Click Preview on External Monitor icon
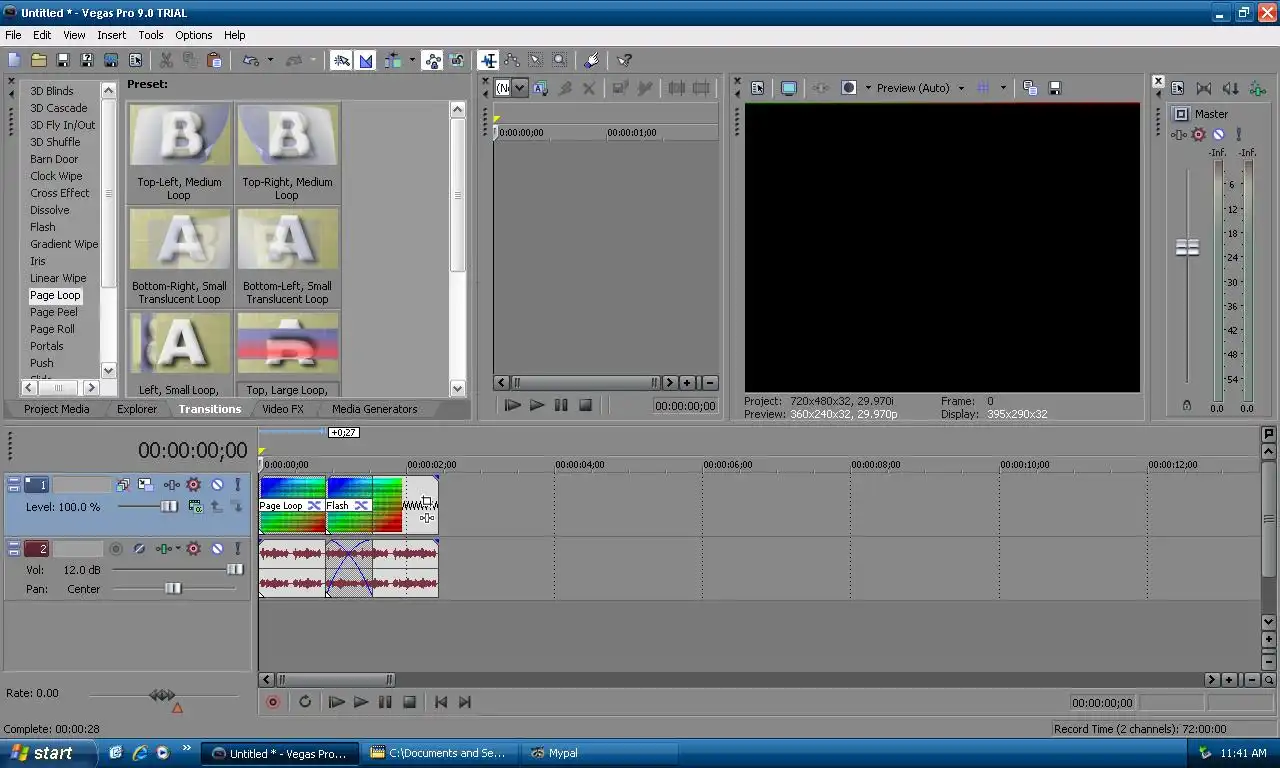The image size is (1280, 768). point(789,88)
